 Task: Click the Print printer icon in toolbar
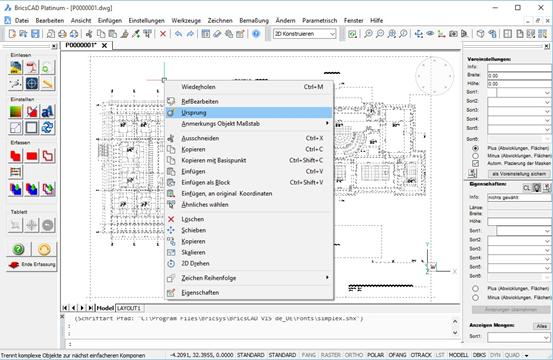coord(62,34)
